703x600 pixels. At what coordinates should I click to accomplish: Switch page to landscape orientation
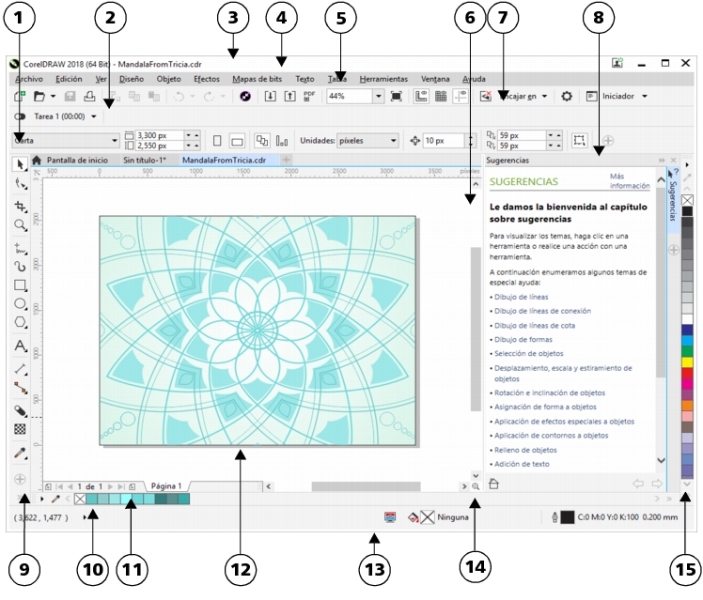point(238,141)
